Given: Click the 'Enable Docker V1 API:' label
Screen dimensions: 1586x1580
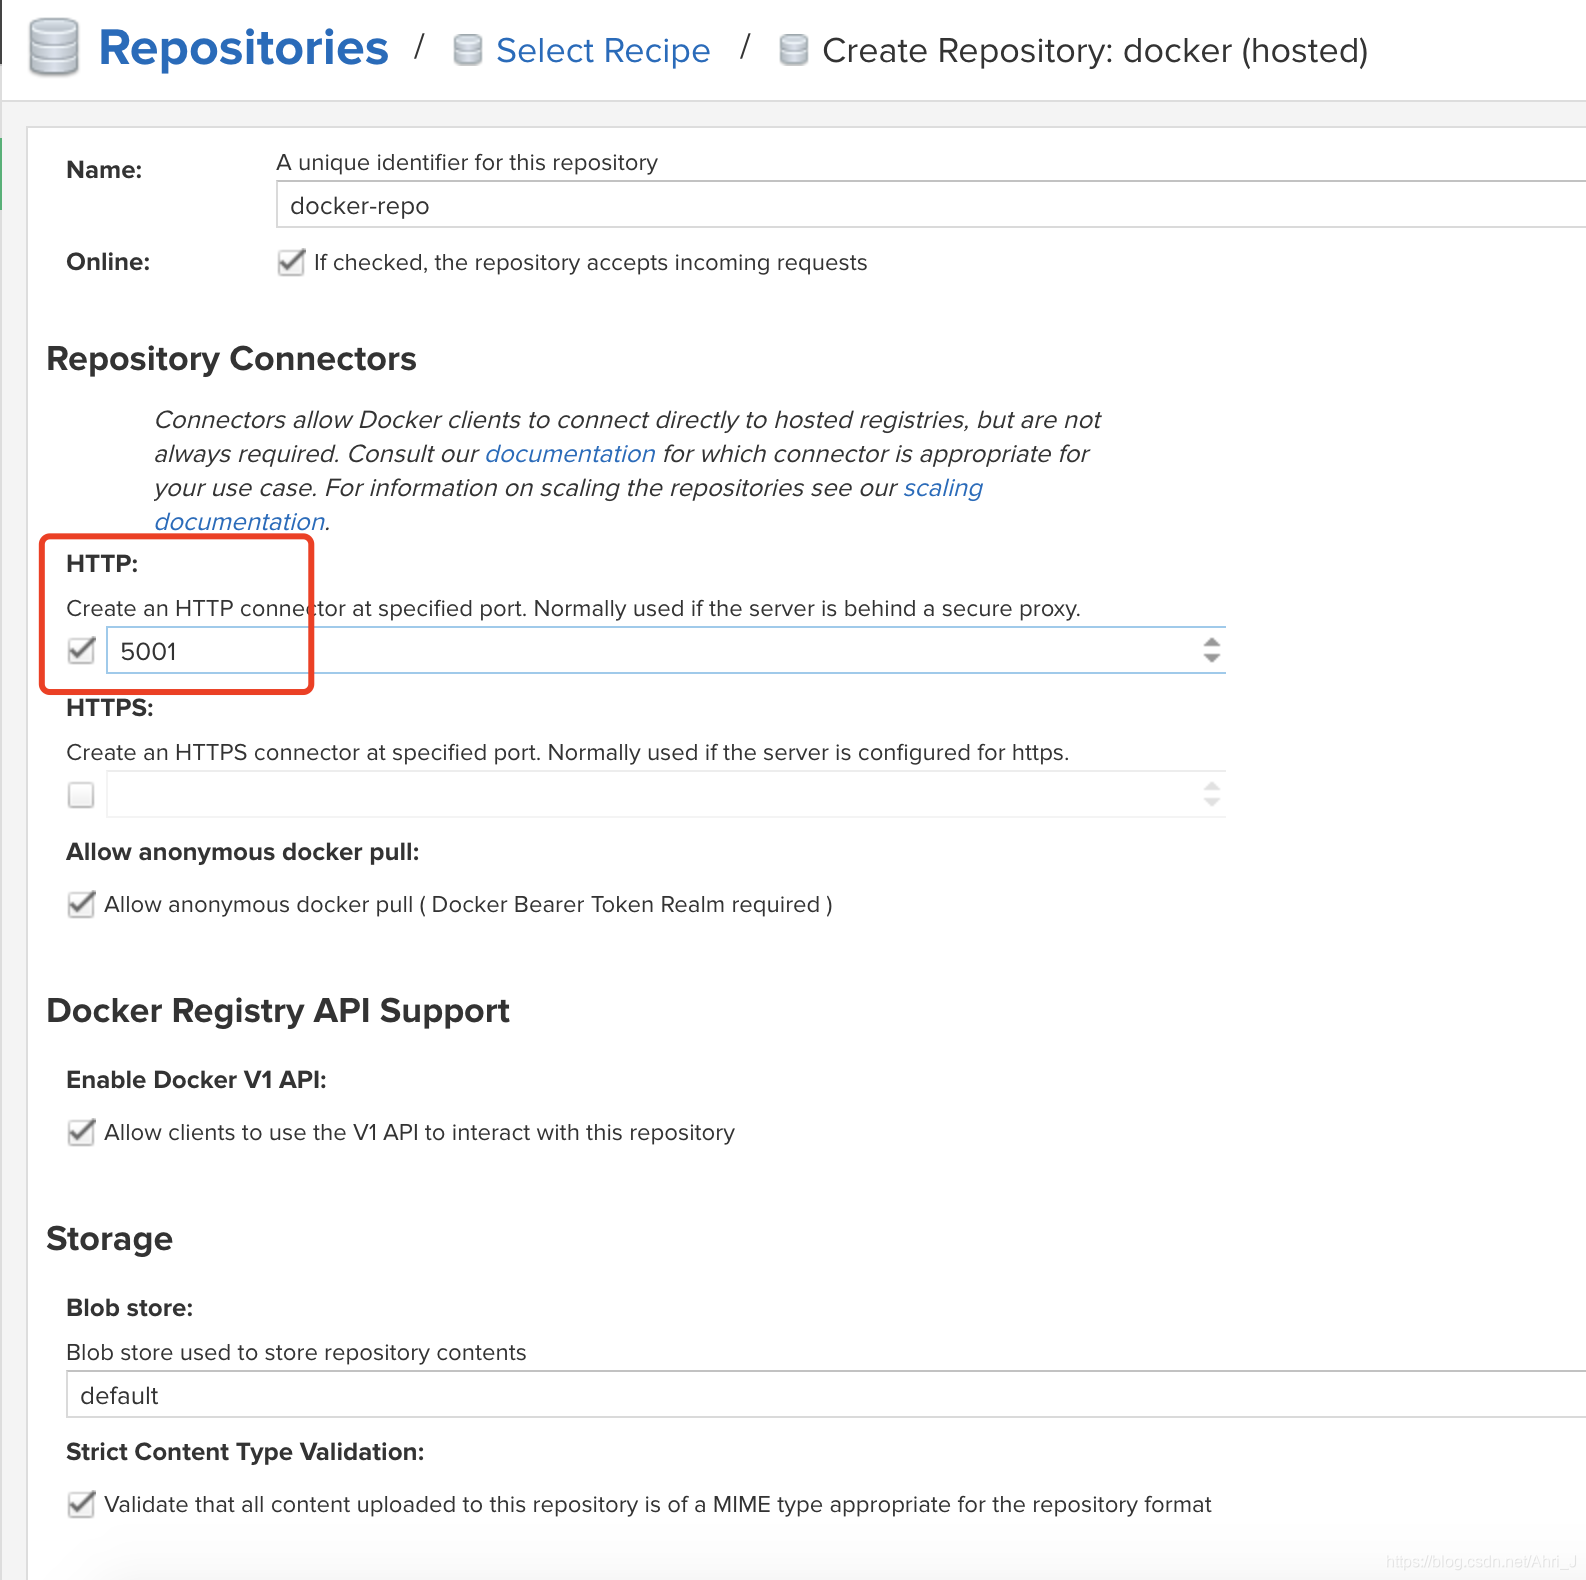Looking at the screenshot, I should point(196,1080).
